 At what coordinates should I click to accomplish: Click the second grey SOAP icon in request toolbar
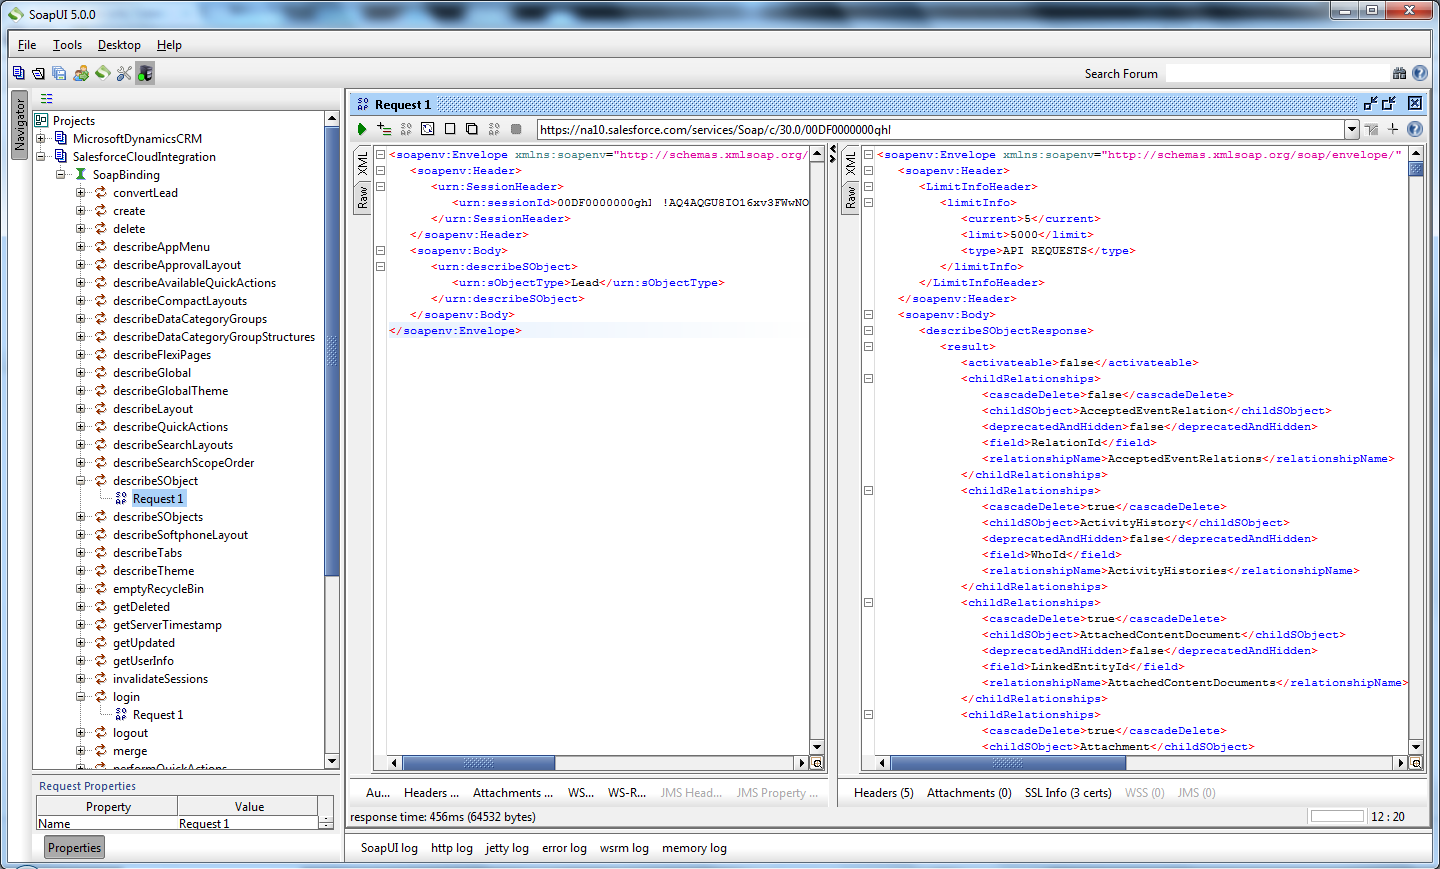click(494, 129)
